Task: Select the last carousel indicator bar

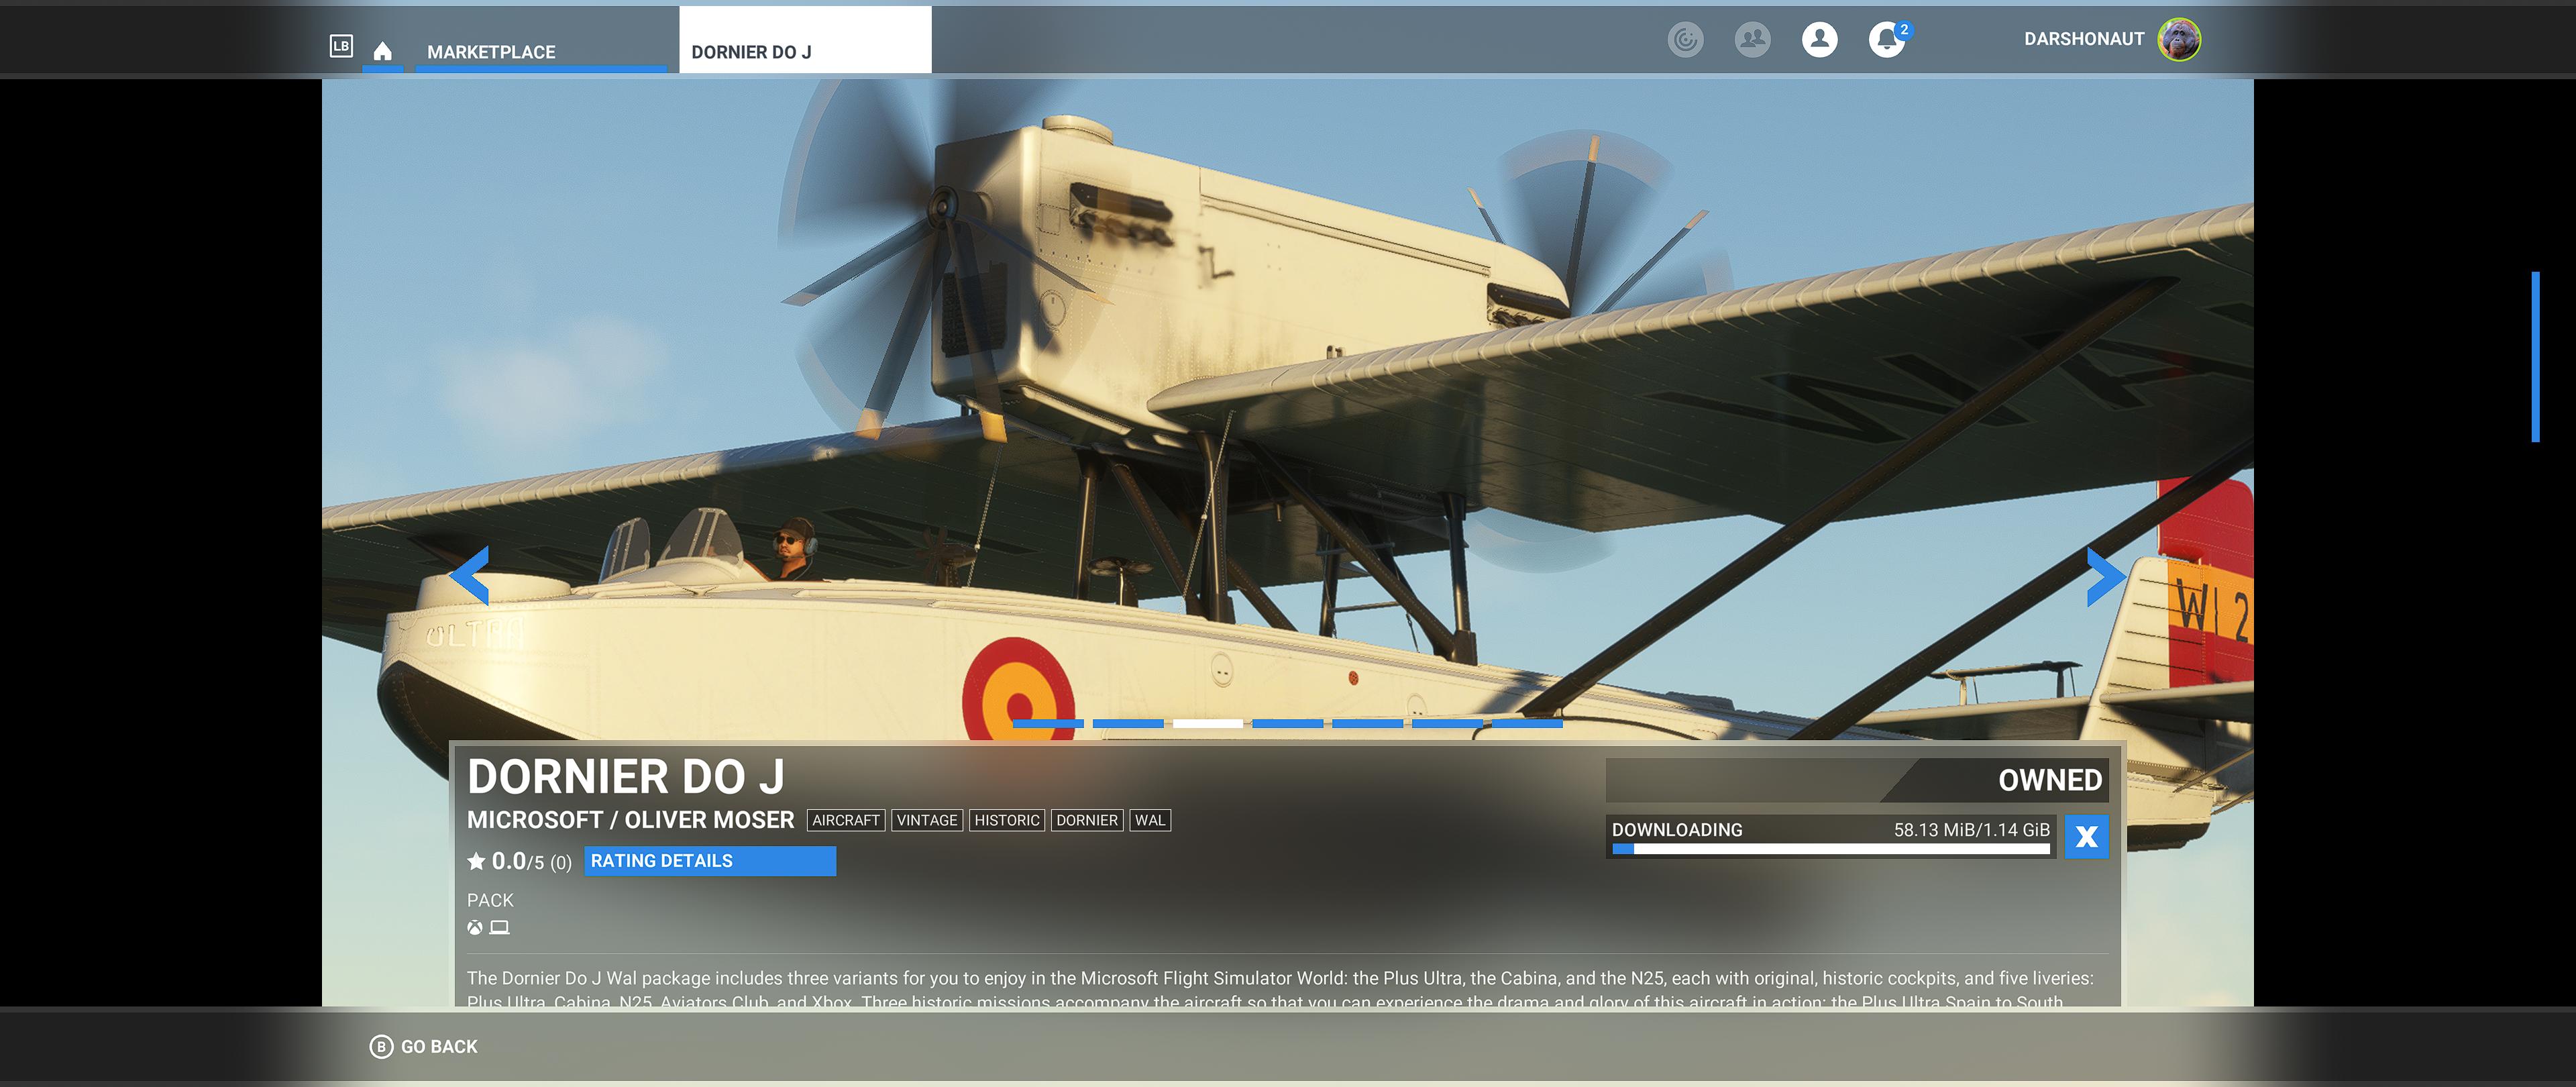Action: tap(1527, 723)
